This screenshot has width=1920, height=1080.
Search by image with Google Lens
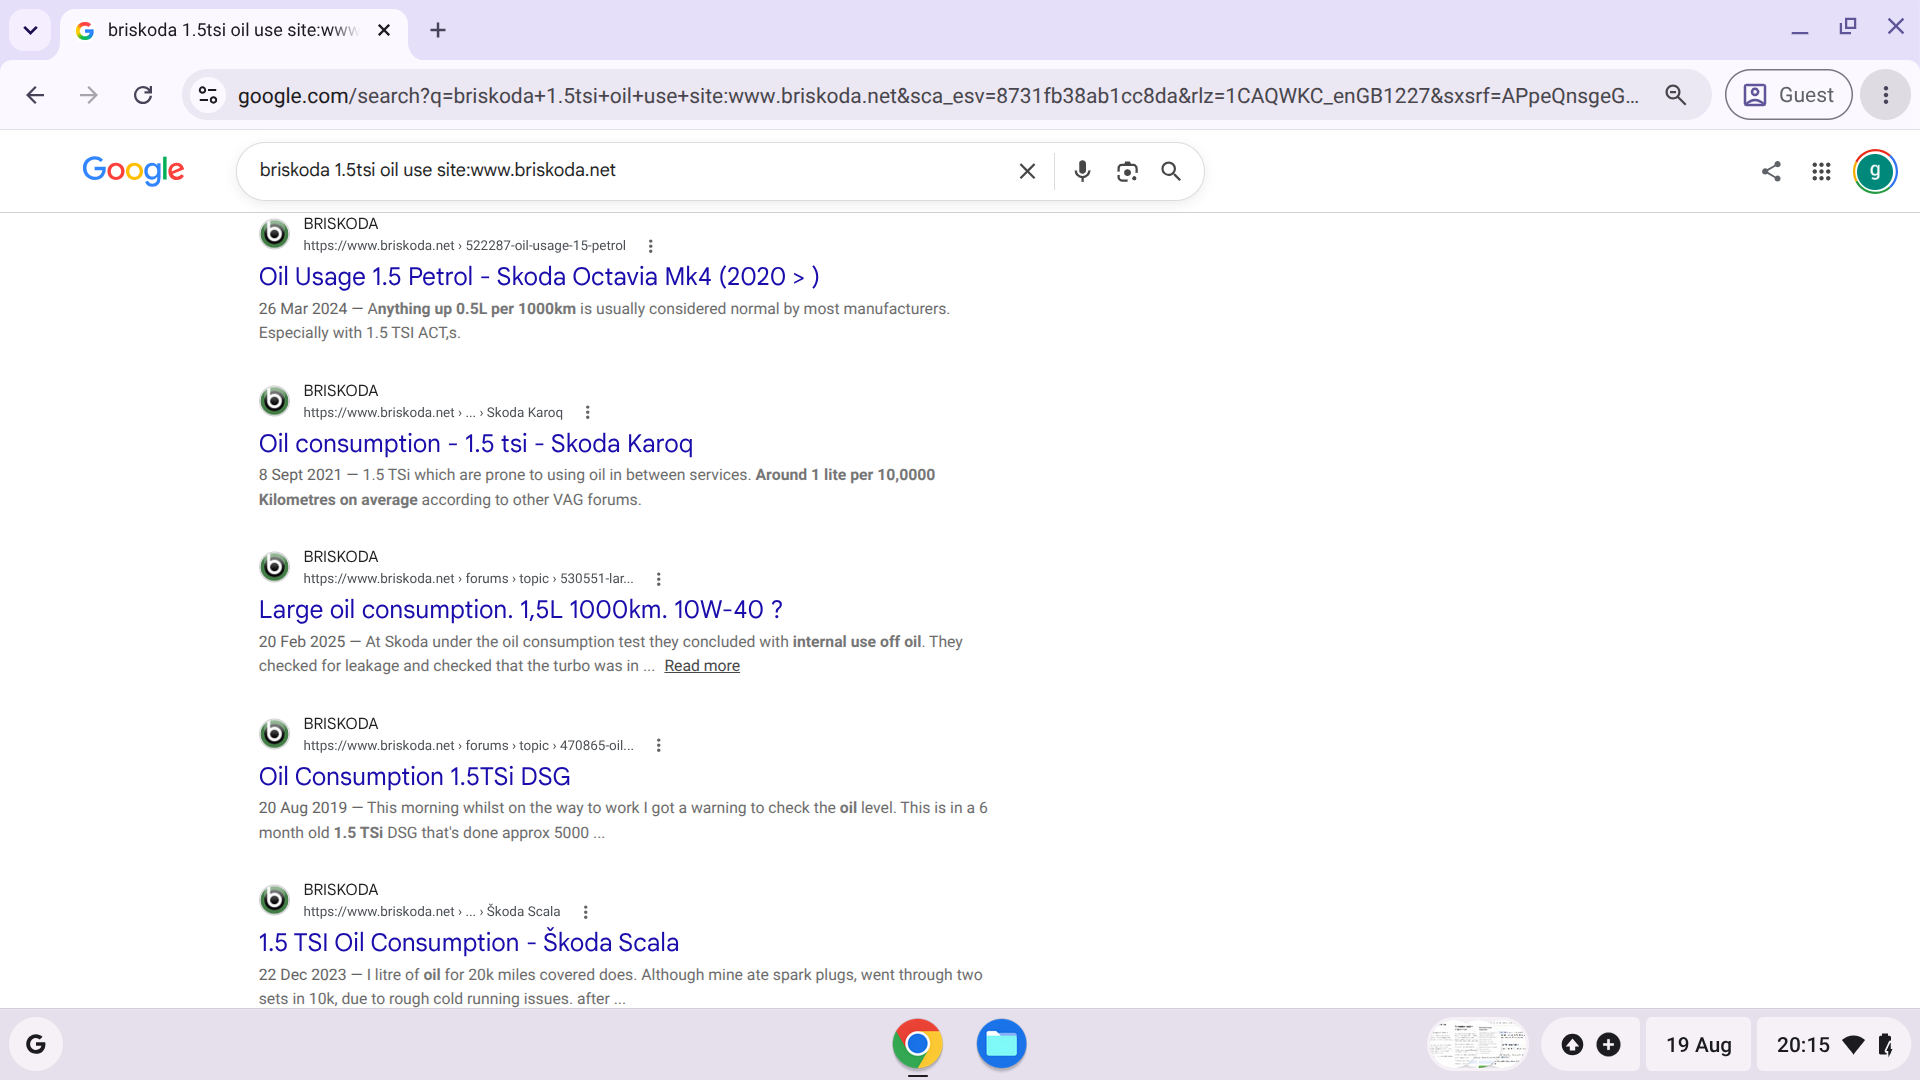[1127, 171]
